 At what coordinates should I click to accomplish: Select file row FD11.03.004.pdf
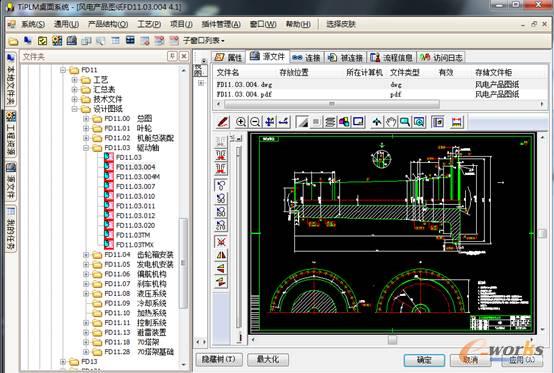pos(380,94)
